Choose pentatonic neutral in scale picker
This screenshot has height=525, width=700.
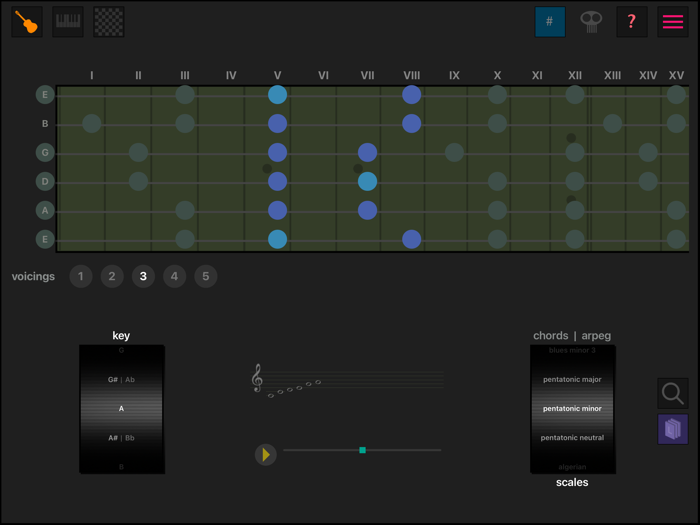pyautogui.click(x=572, y=438)
